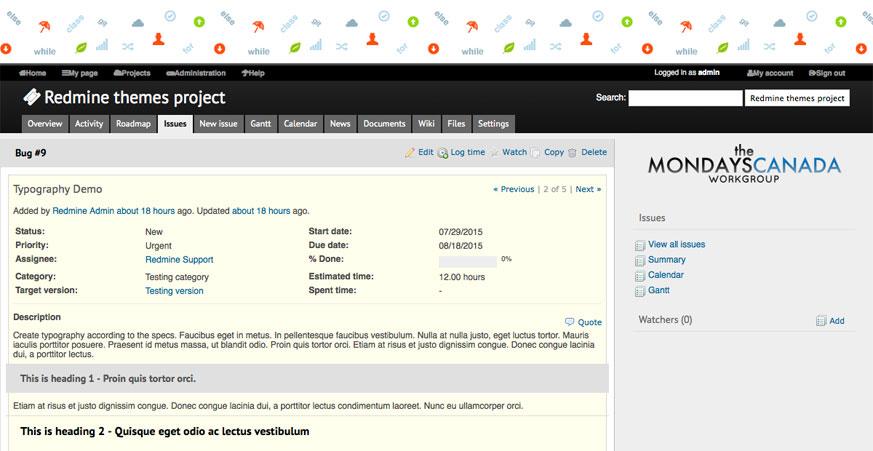Open the New issue tab
The width and height of the screenshot is (873, 451).
coord(218,124)
